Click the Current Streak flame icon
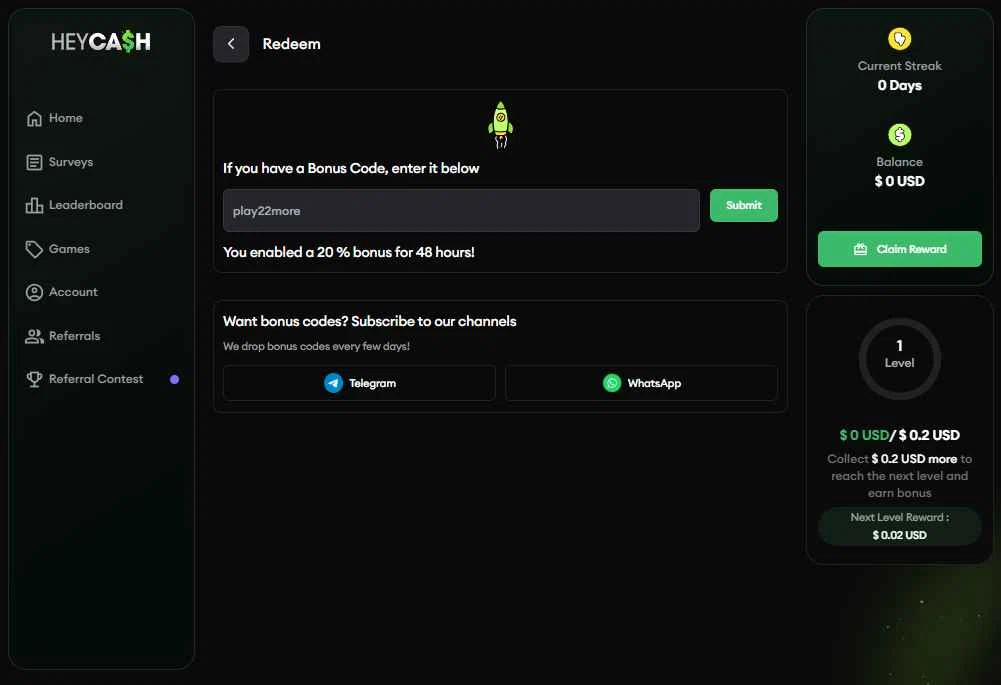Viewport: 1001px width, 685px height. tap(899, 39)
